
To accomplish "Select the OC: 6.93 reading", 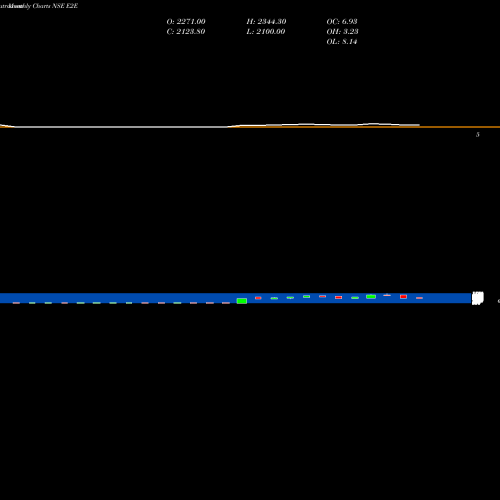I will point(342,22).
